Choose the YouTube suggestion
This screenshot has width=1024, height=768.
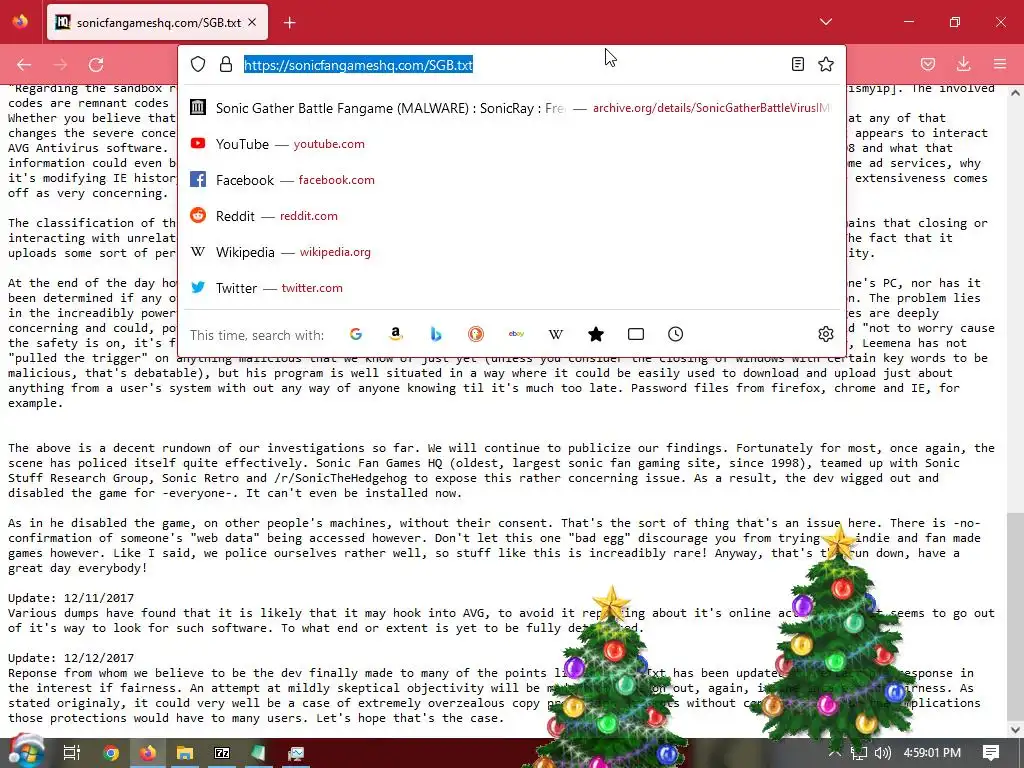click(x=511, y=144)
